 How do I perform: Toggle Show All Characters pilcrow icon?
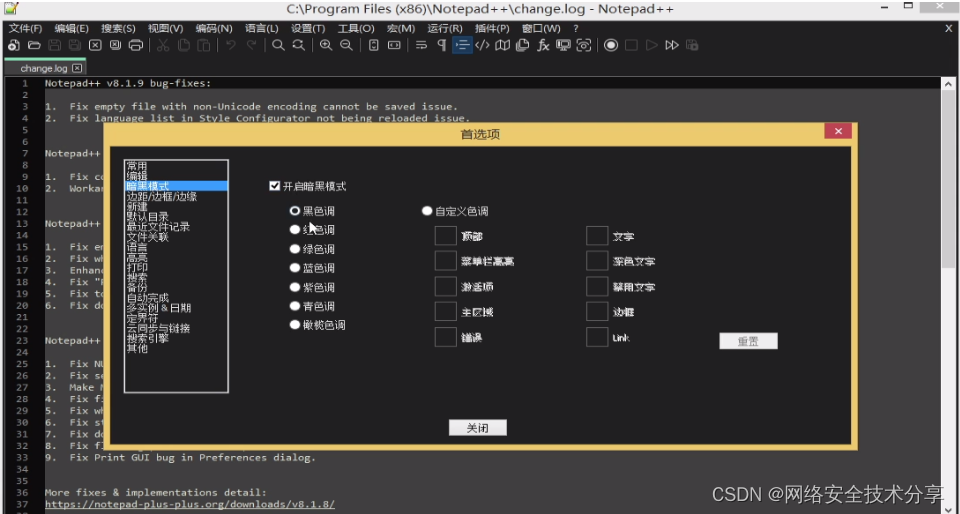[x=441, y=45]
